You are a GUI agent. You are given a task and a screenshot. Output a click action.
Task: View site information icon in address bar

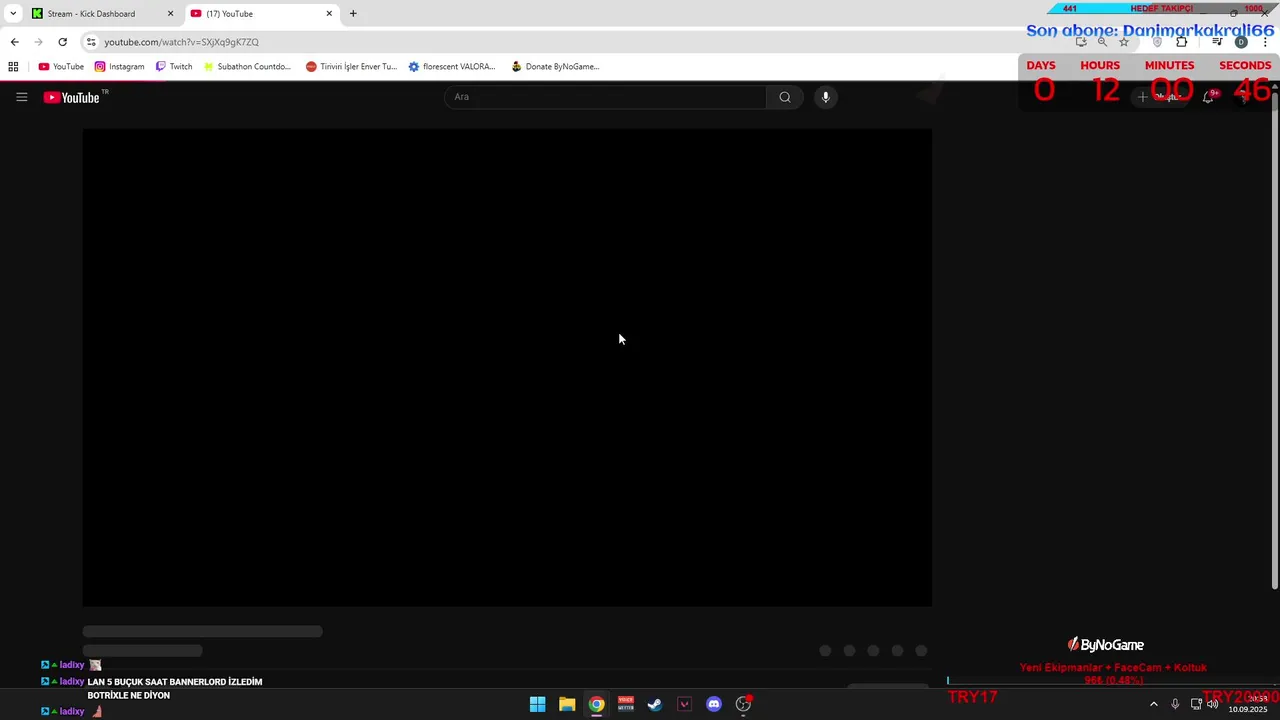[91, 42]
